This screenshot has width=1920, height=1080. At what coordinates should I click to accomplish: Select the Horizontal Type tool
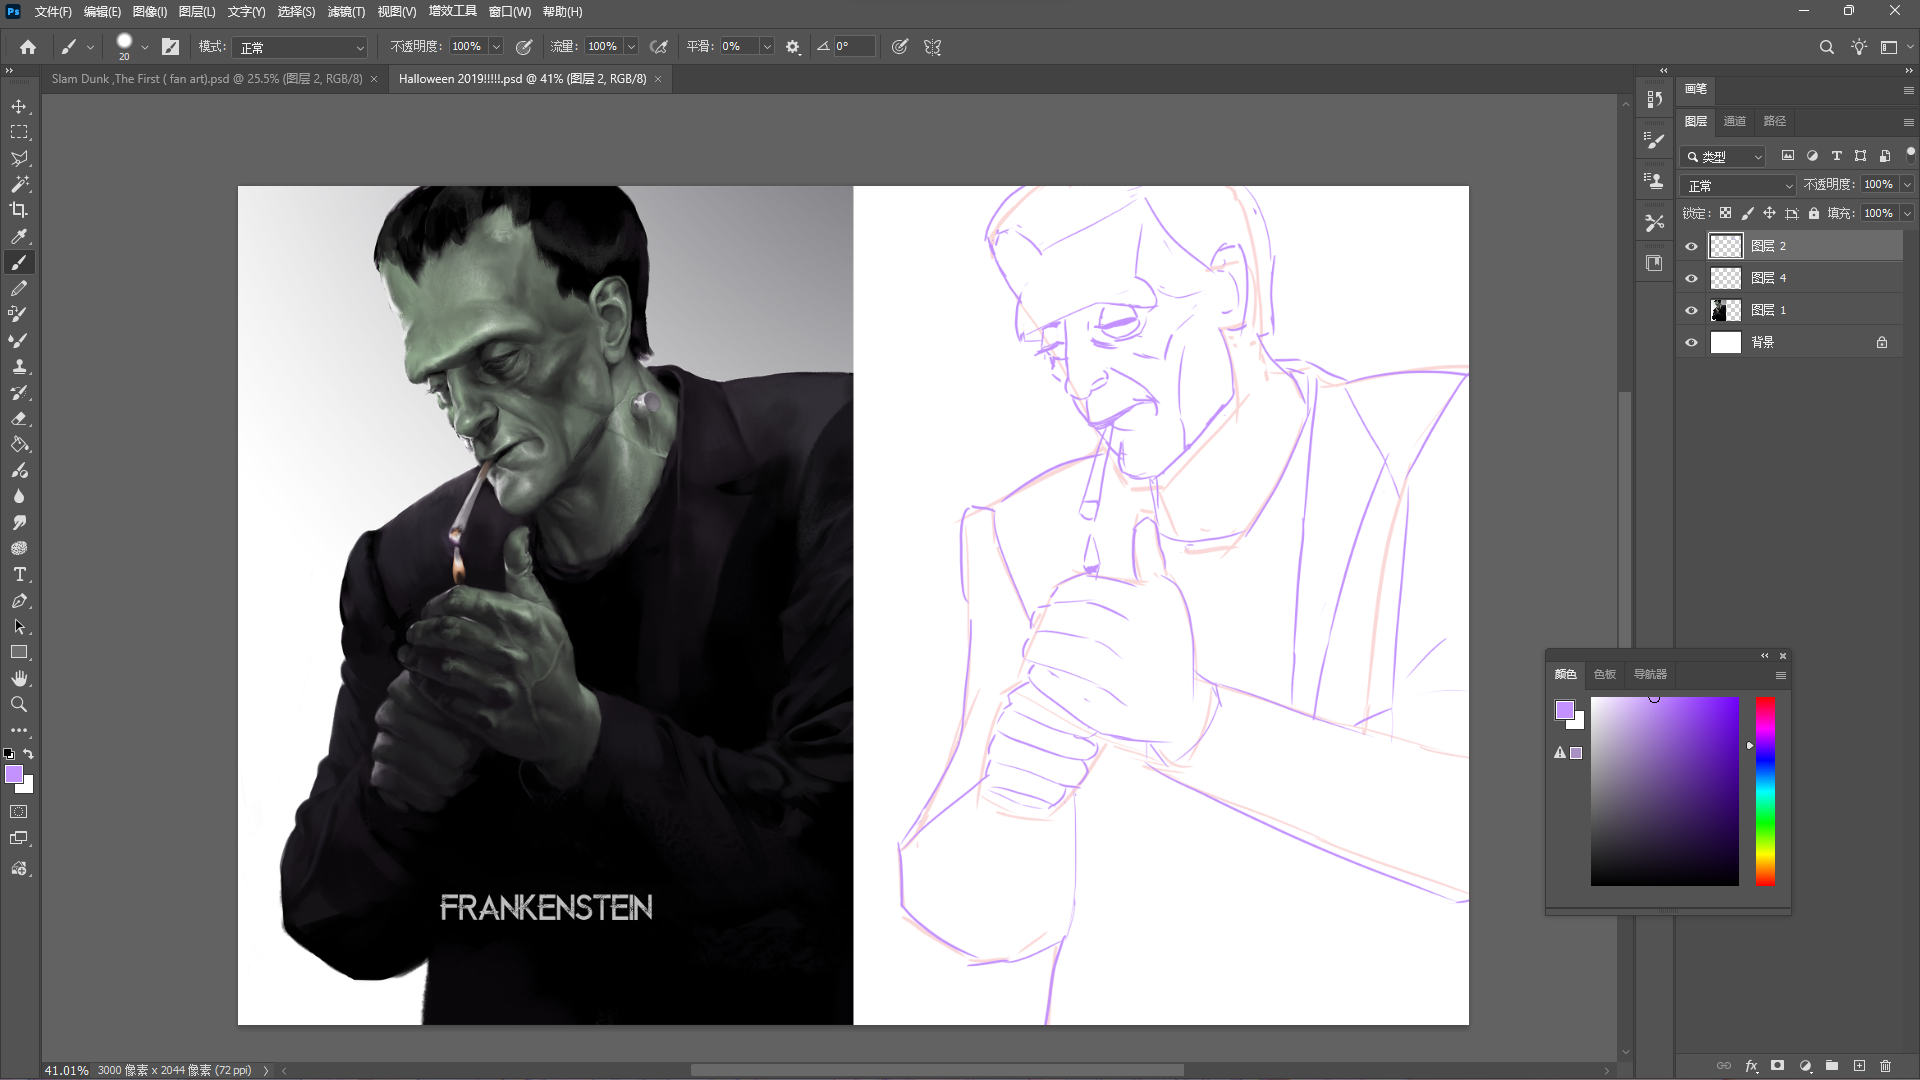click(19, 575)
